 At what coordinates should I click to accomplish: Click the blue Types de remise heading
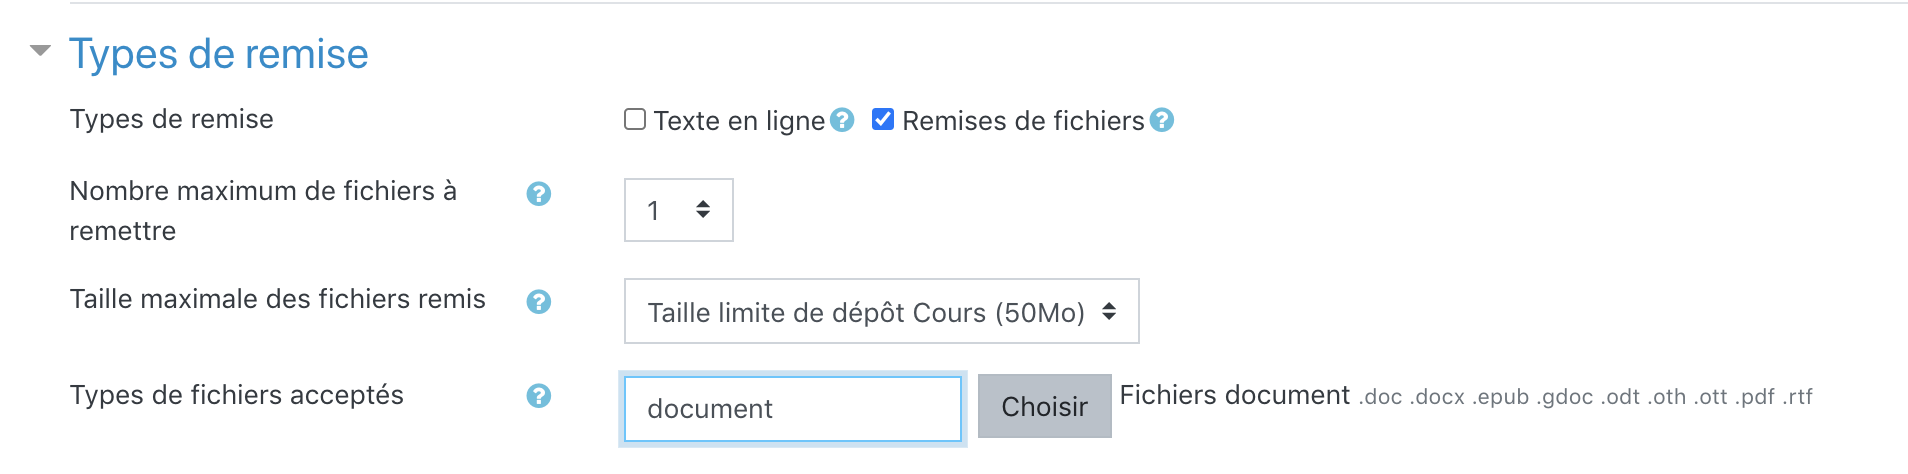tap(218, 54)
